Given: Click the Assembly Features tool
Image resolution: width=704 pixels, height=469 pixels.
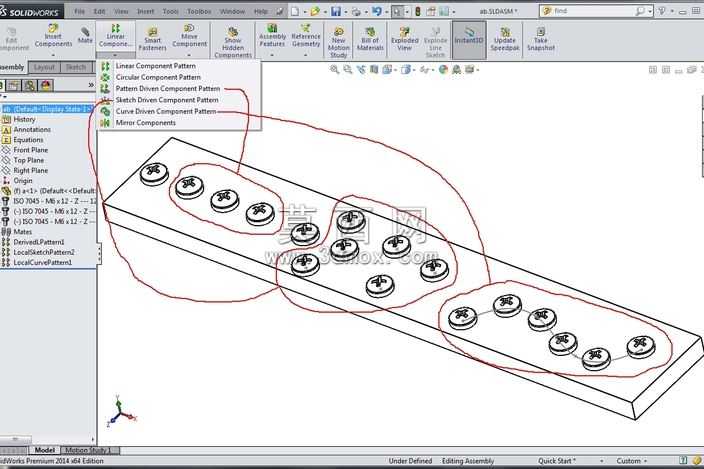Looking at the screenshot, I should click(272, 36).
